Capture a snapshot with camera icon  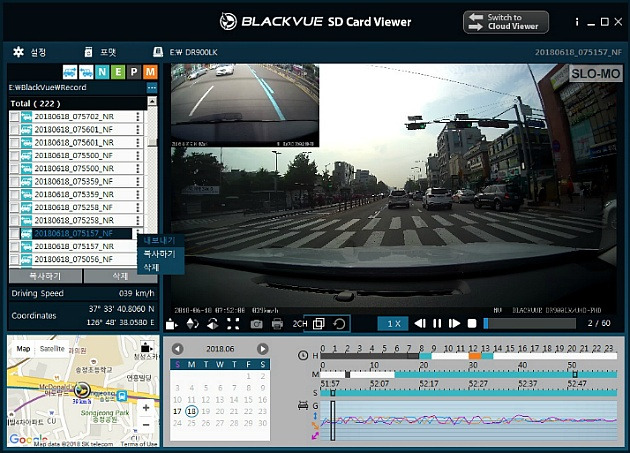(256, 324)
